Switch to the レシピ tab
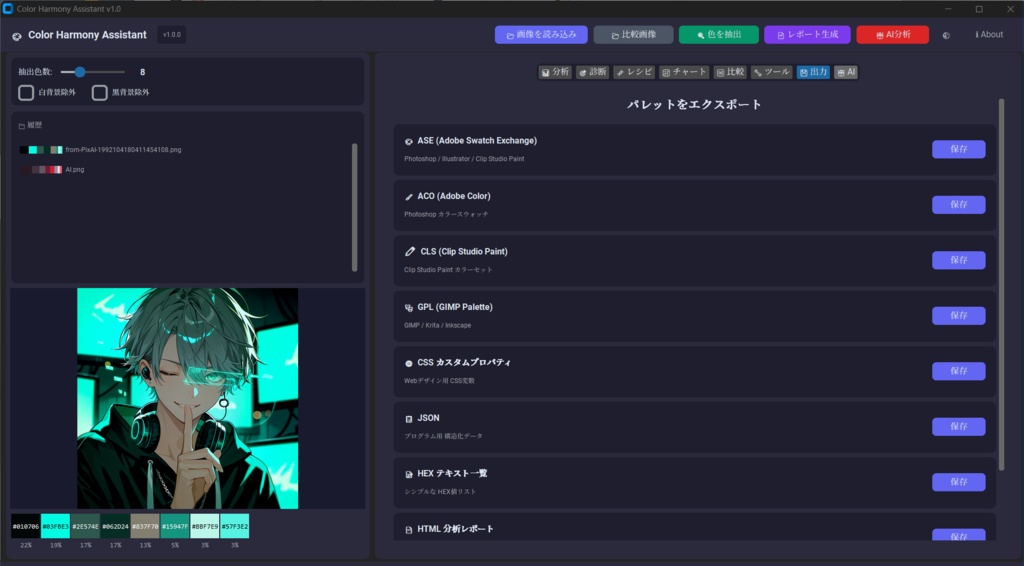Screen dimensions: 1024x566 [x=634, y=72]
